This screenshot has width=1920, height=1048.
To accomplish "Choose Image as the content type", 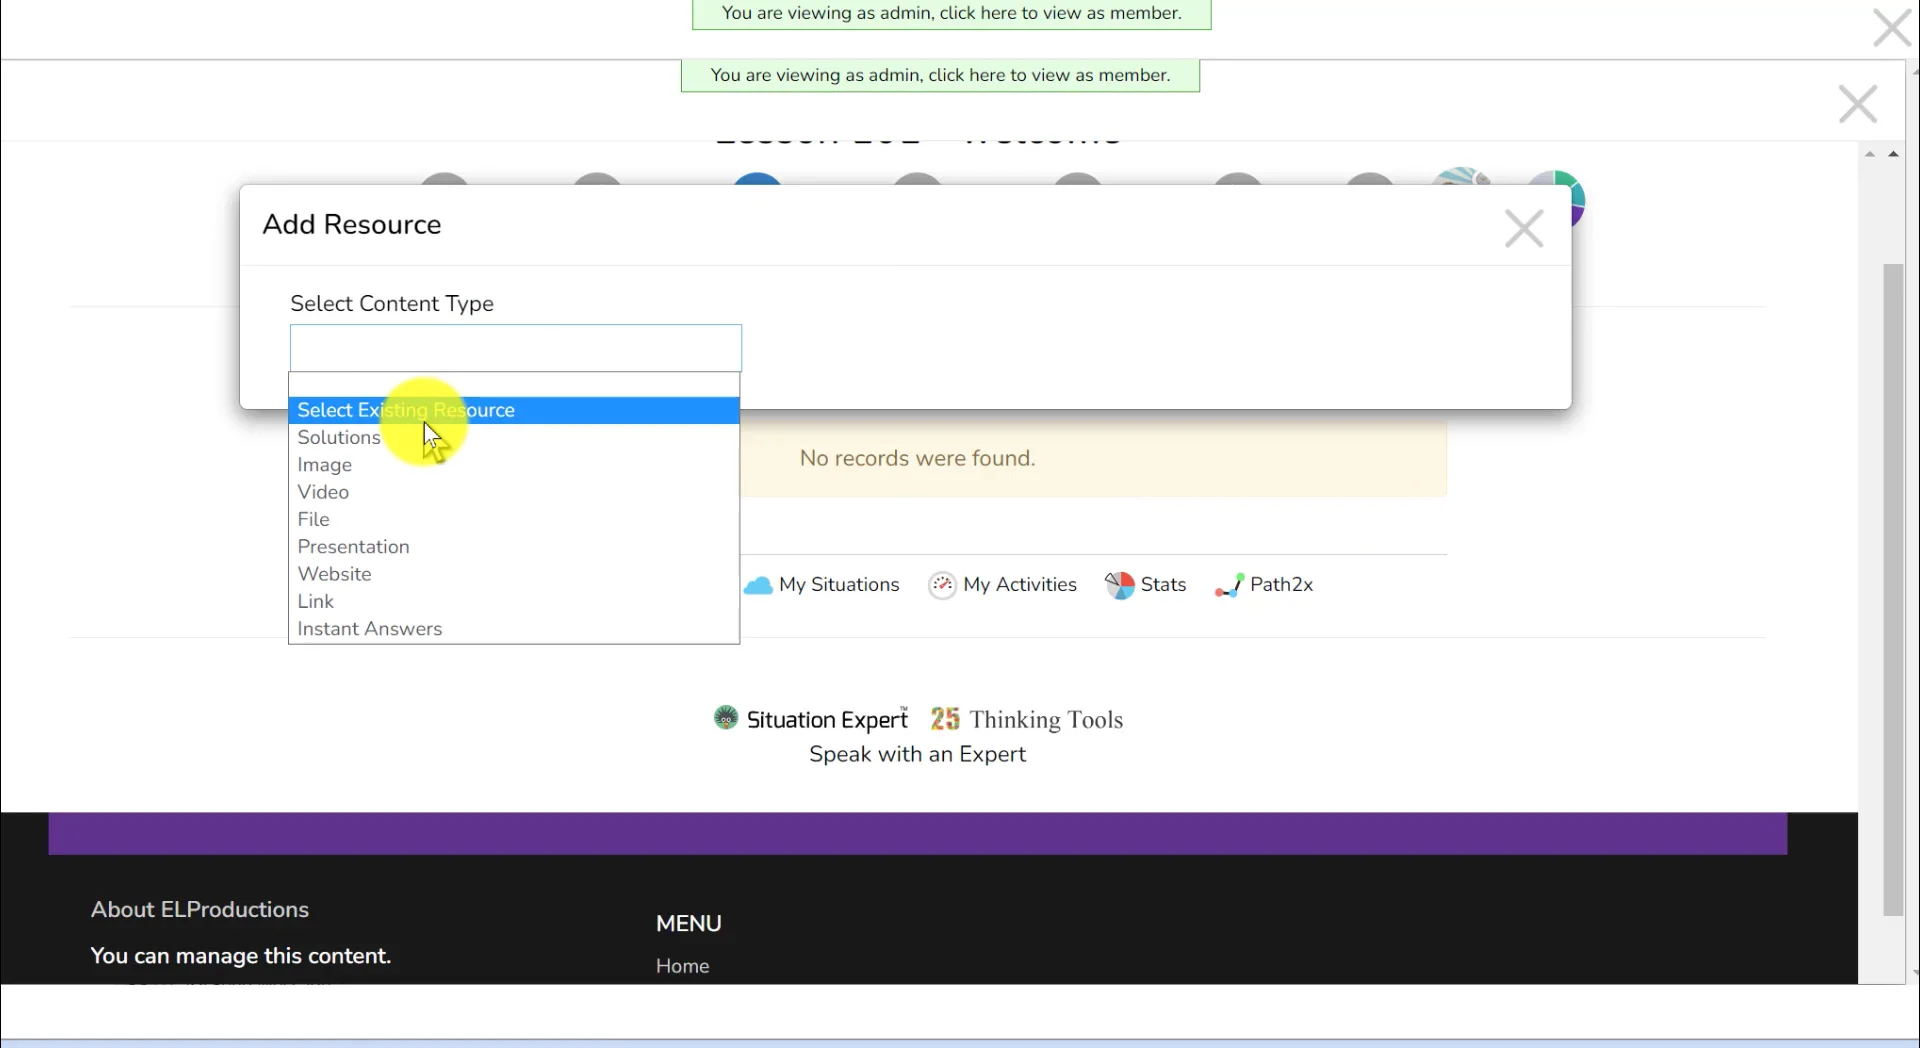I will tap(324, 464).
